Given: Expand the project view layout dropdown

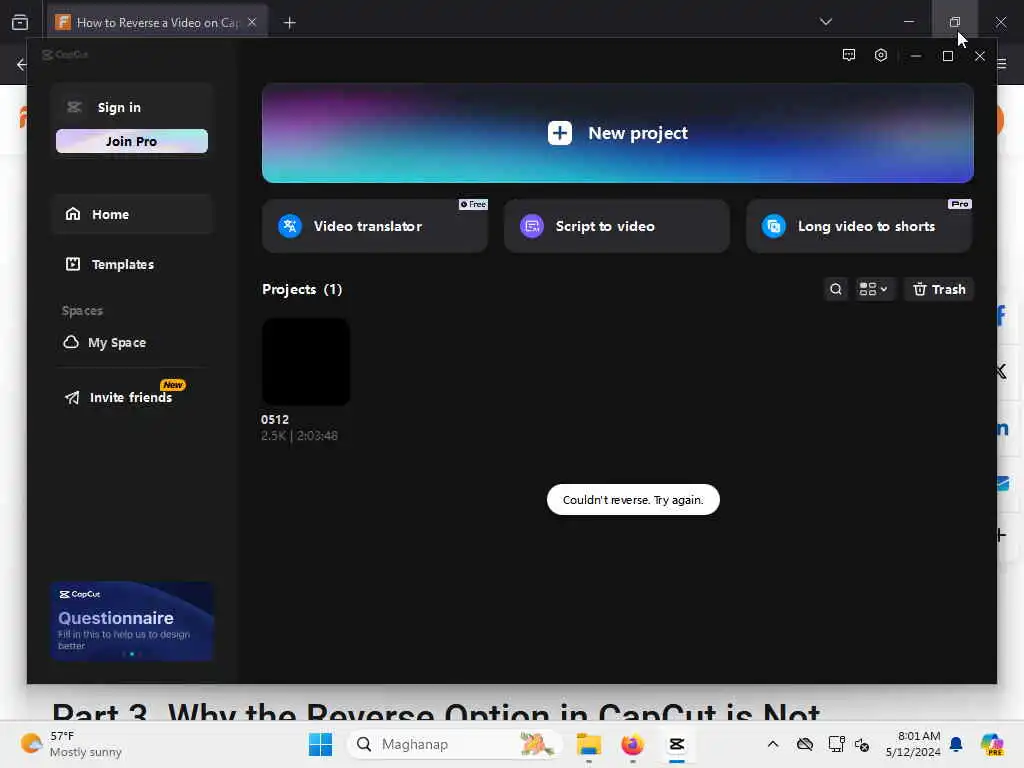Looking at the screenshot, I should pos(873,289).
